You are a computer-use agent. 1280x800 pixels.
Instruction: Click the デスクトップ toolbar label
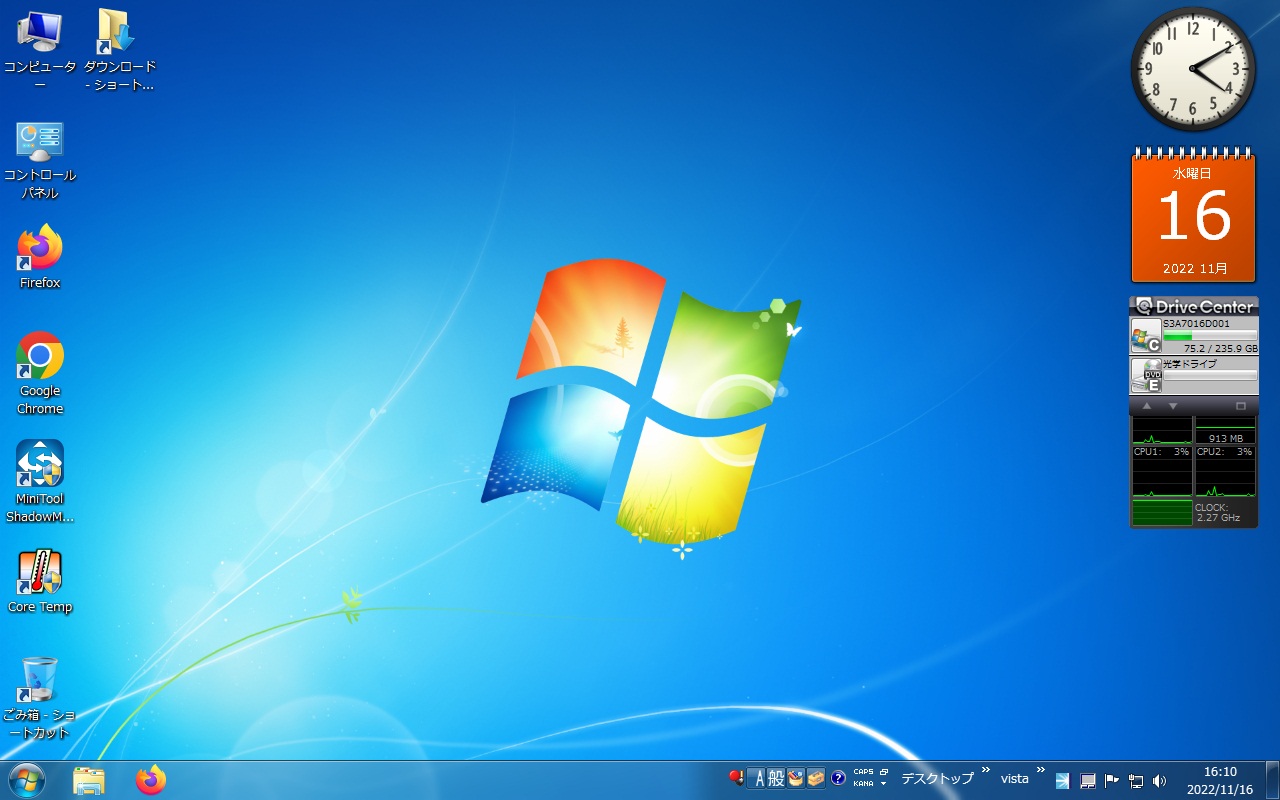[937, 779]
